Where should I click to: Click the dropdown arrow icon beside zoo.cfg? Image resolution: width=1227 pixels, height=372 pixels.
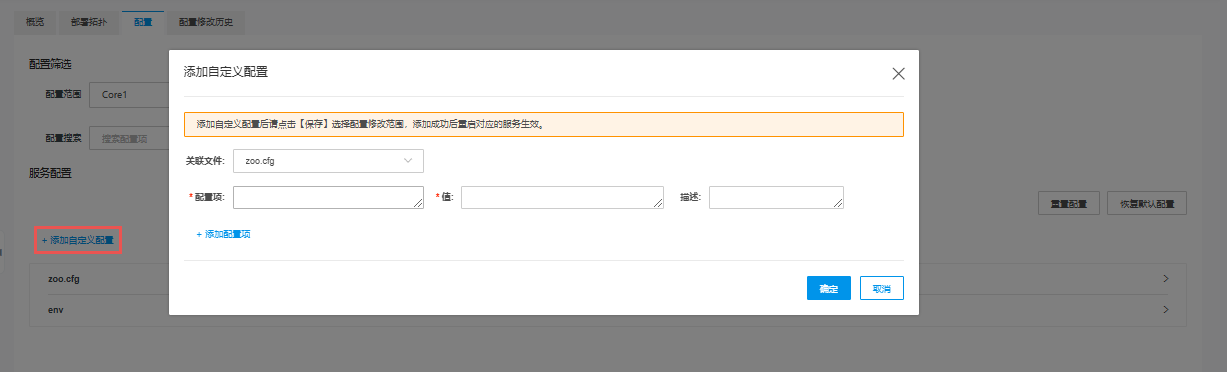(x=408, y=161)
